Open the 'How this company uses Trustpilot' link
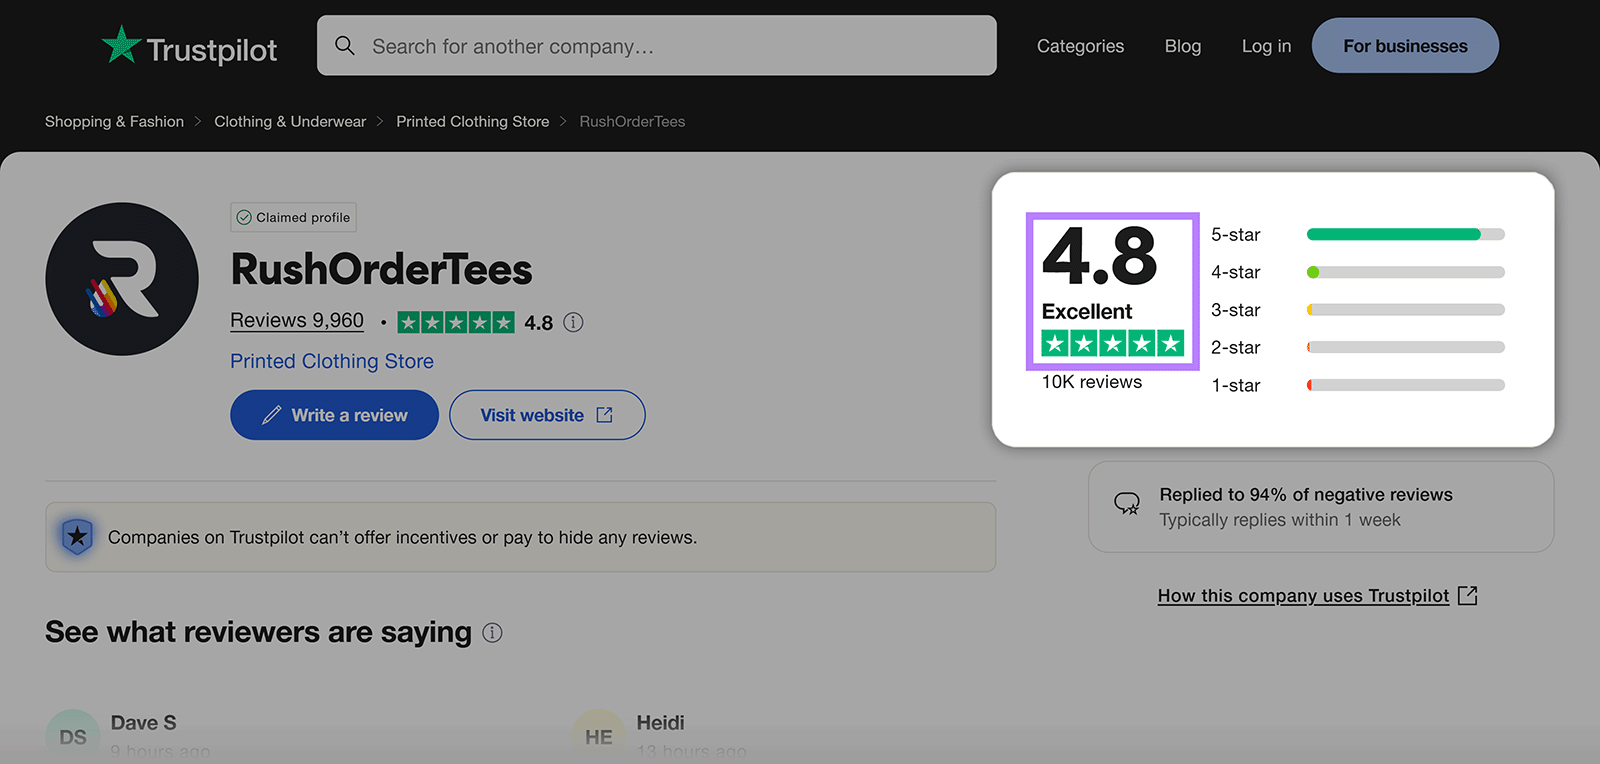The image size is (1600, 764). [1303, 595]
